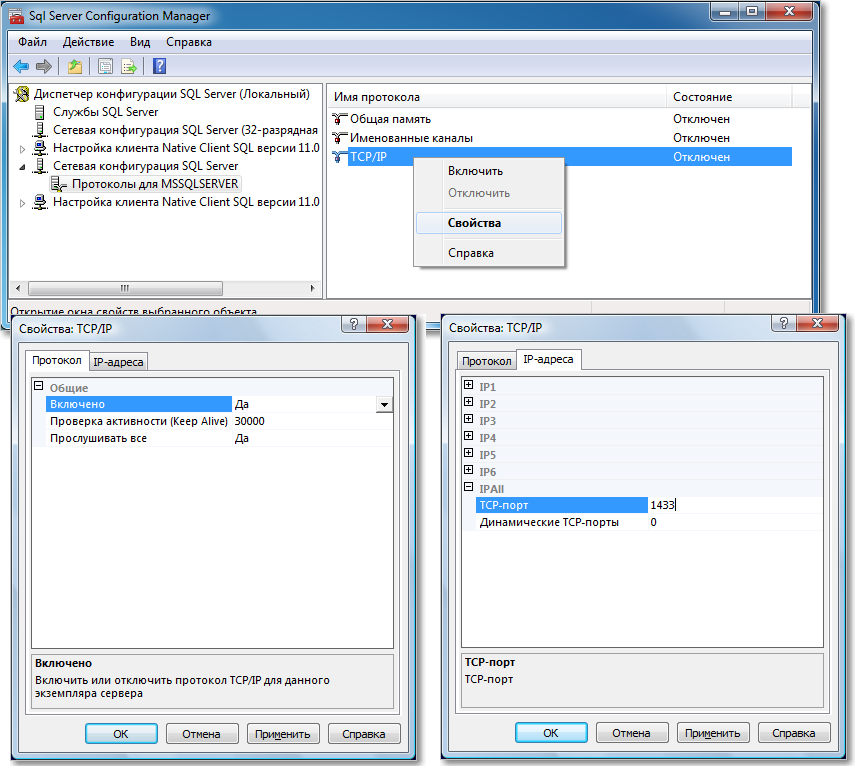Open the properties toolbar icon
This screenshot has height=766, width=855.
(x=105, y=67)
